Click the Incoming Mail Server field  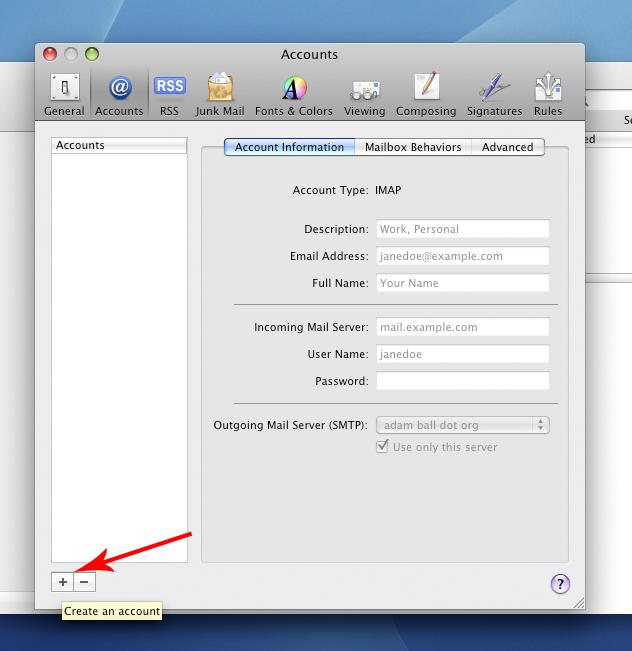463,327
